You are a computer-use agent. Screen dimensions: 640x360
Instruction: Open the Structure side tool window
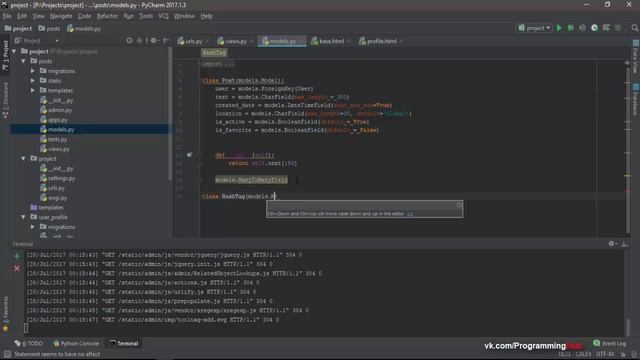(x=5, y=101)
